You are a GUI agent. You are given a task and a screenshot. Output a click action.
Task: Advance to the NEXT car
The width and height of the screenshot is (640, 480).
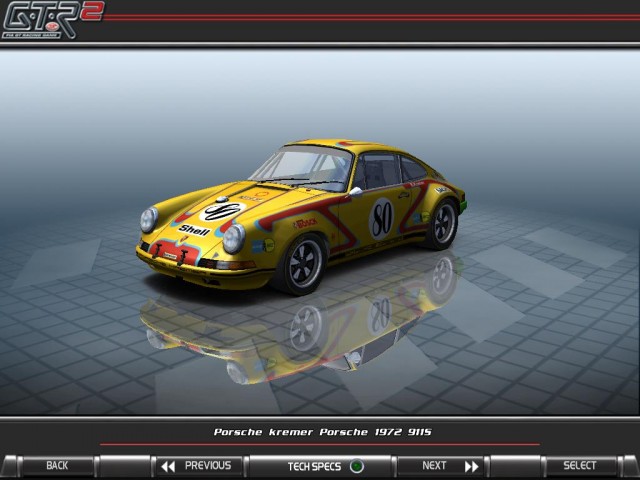coord(441,466)
